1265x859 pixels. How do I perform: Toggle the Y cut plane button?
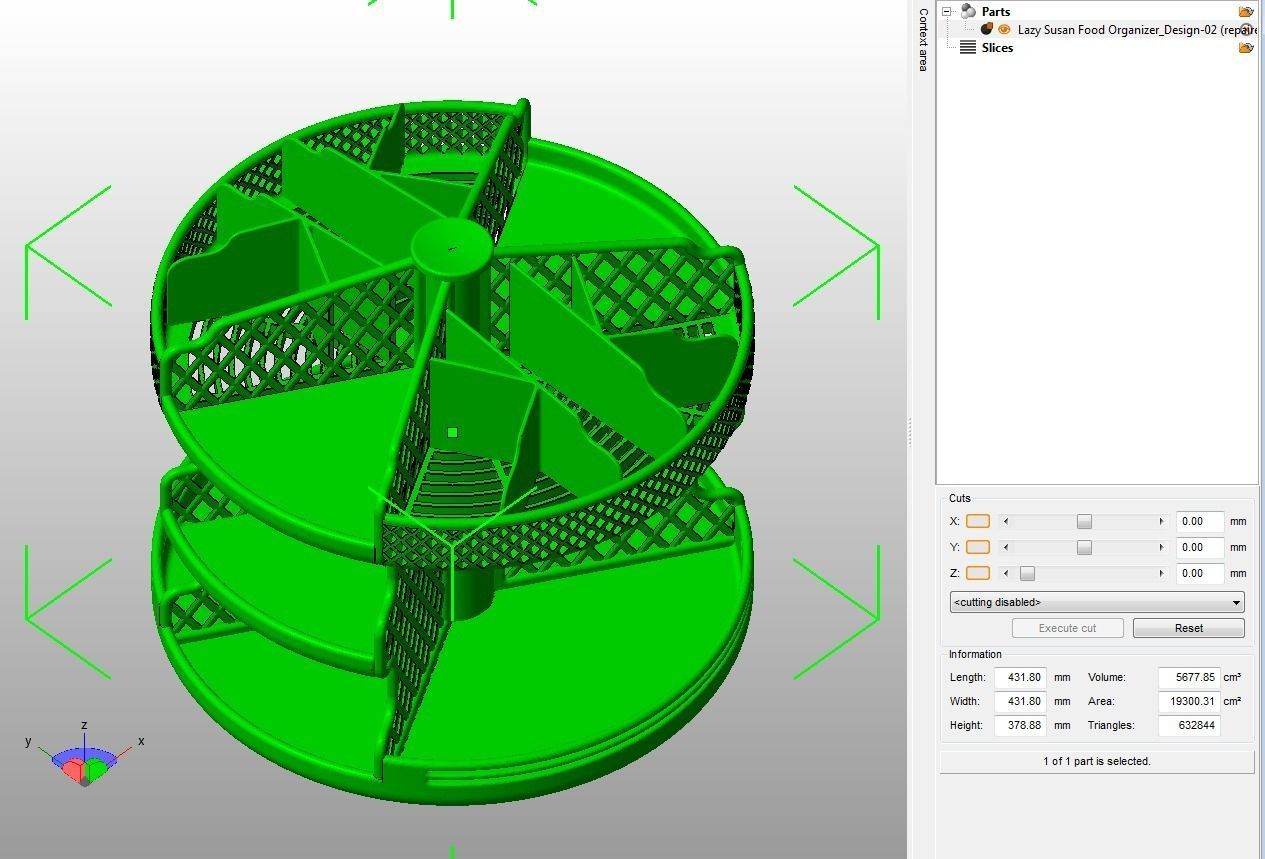(978, 547)
